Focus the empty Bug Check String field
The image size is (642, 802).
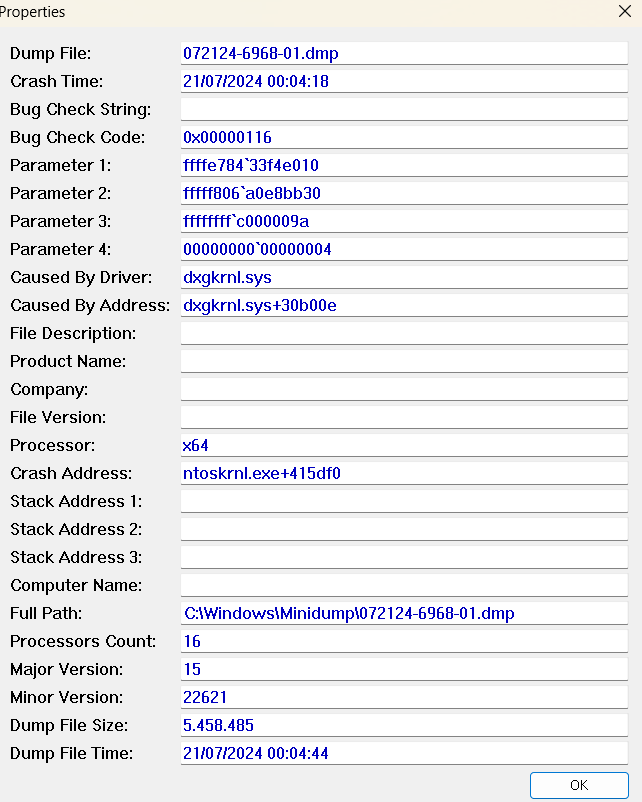point(404,109)
